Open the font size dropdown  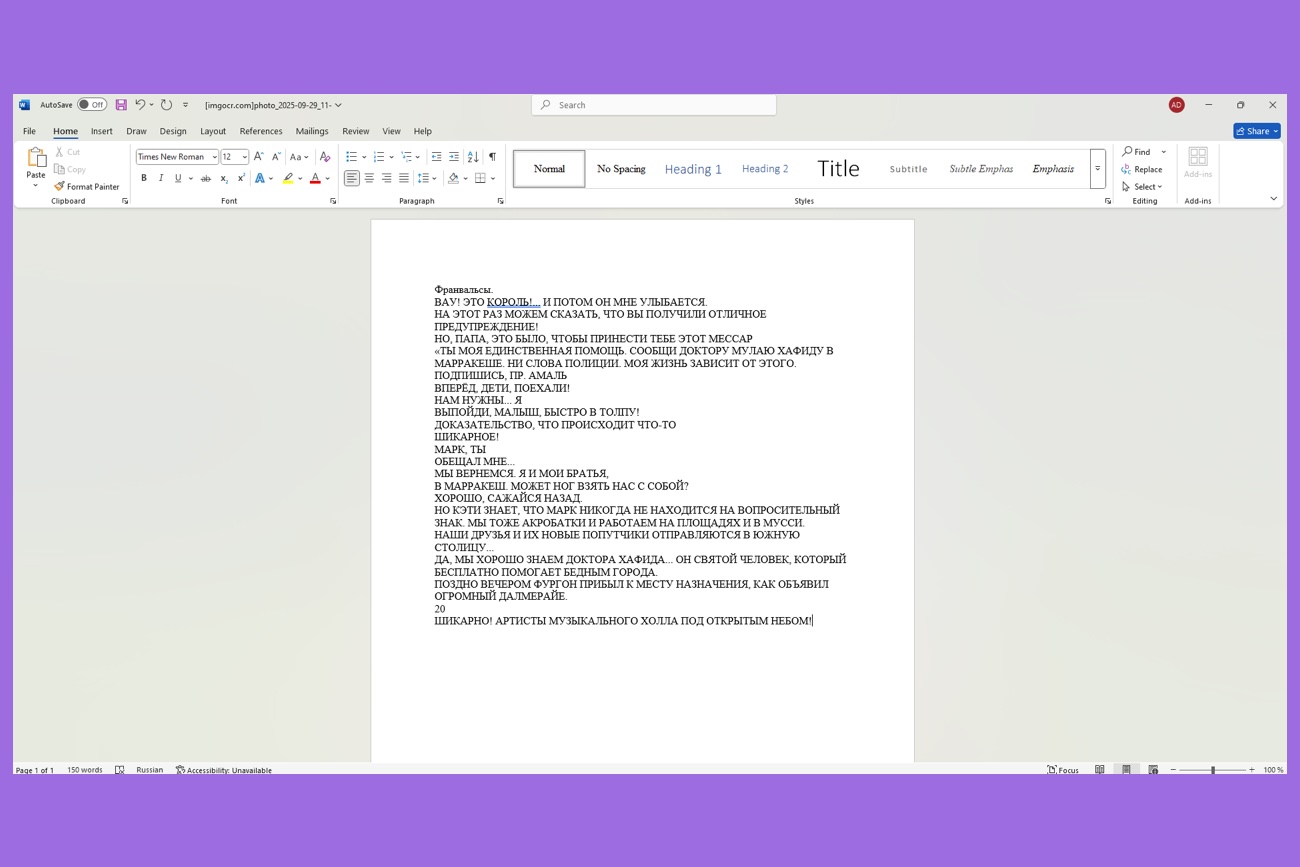coord(244,157)
